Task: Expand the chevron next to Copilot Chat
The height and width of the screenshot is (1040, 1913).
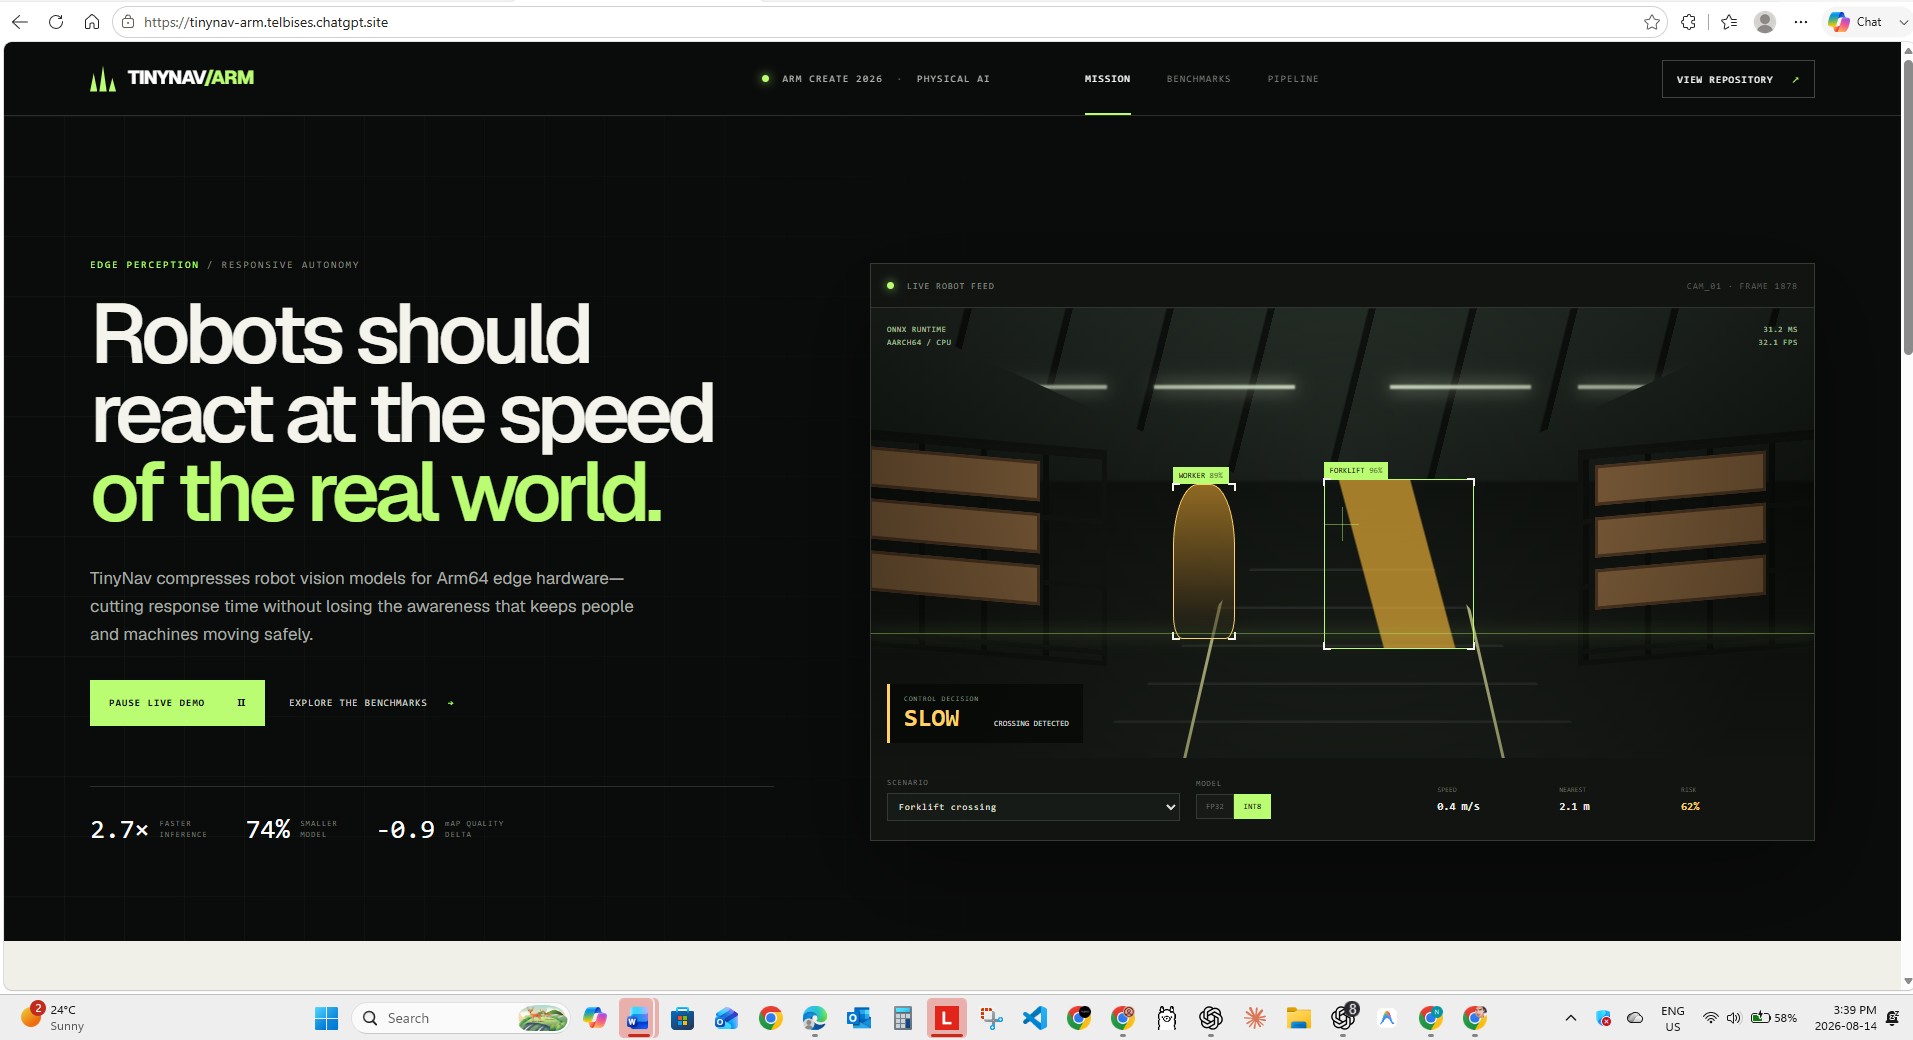Action: tap(1902, 22)
